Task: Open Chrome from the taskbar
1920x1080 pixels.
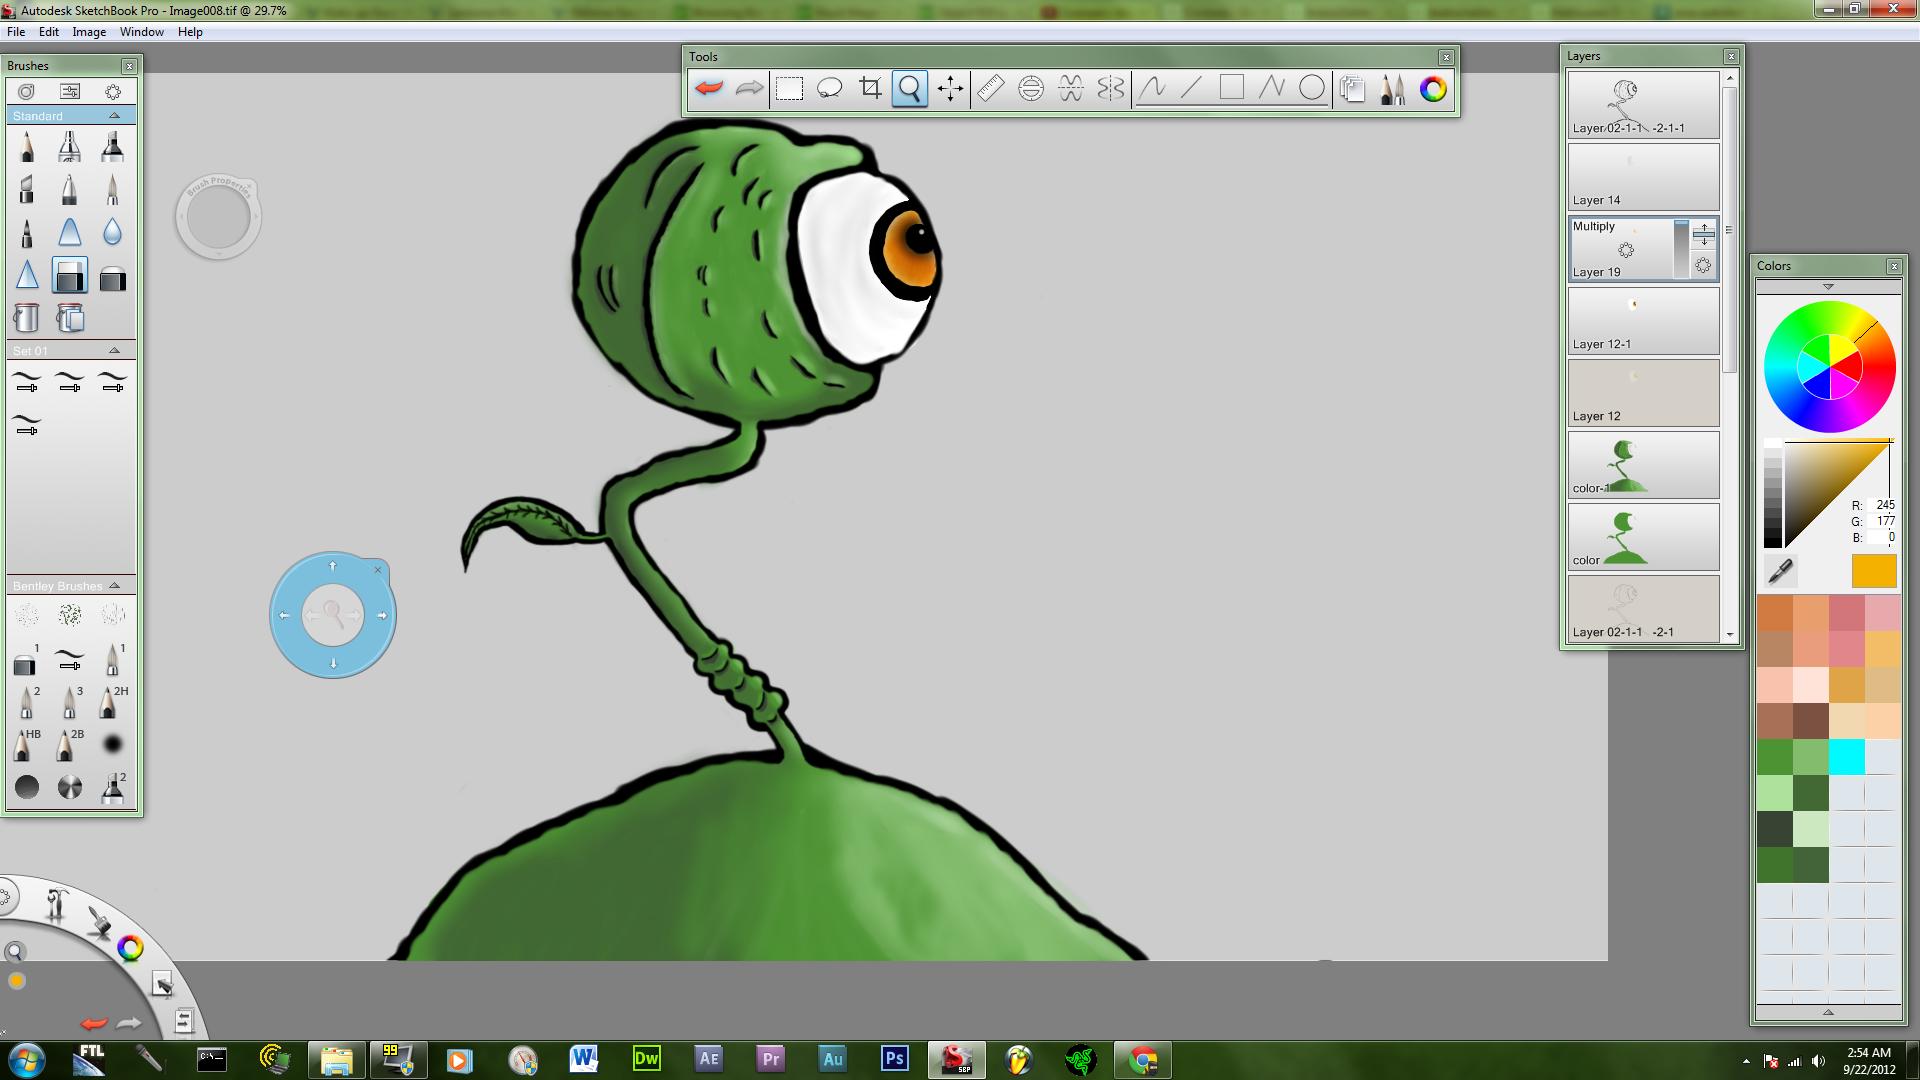Action: [1143, 1059]
